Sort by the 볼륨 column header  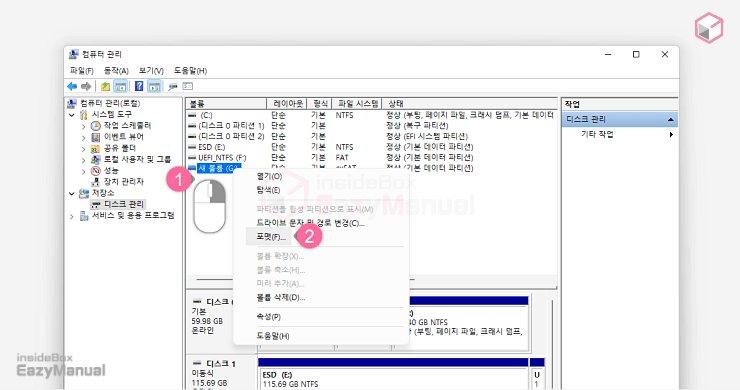click(227, 104)
